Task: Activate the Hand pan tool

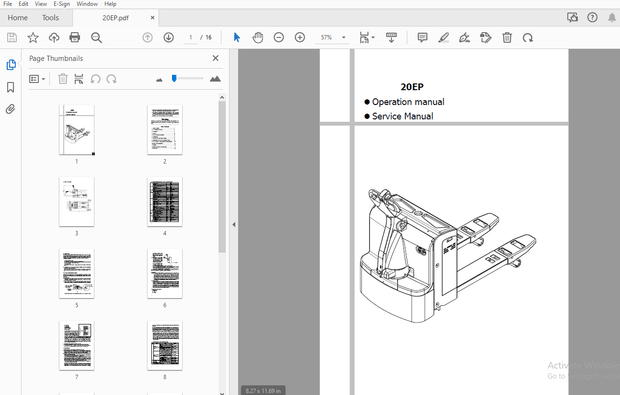Action: pyautogui.click(x=258, y=38)
